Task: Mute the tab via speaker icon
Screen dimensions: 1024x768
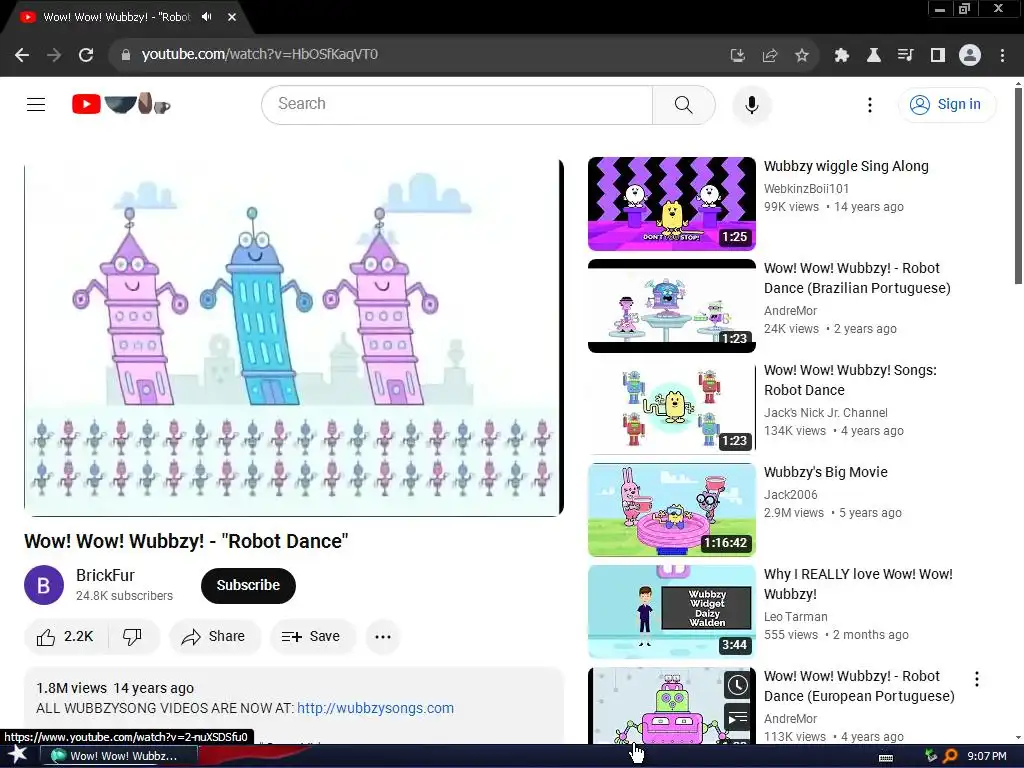Action: tap(207, 17)
